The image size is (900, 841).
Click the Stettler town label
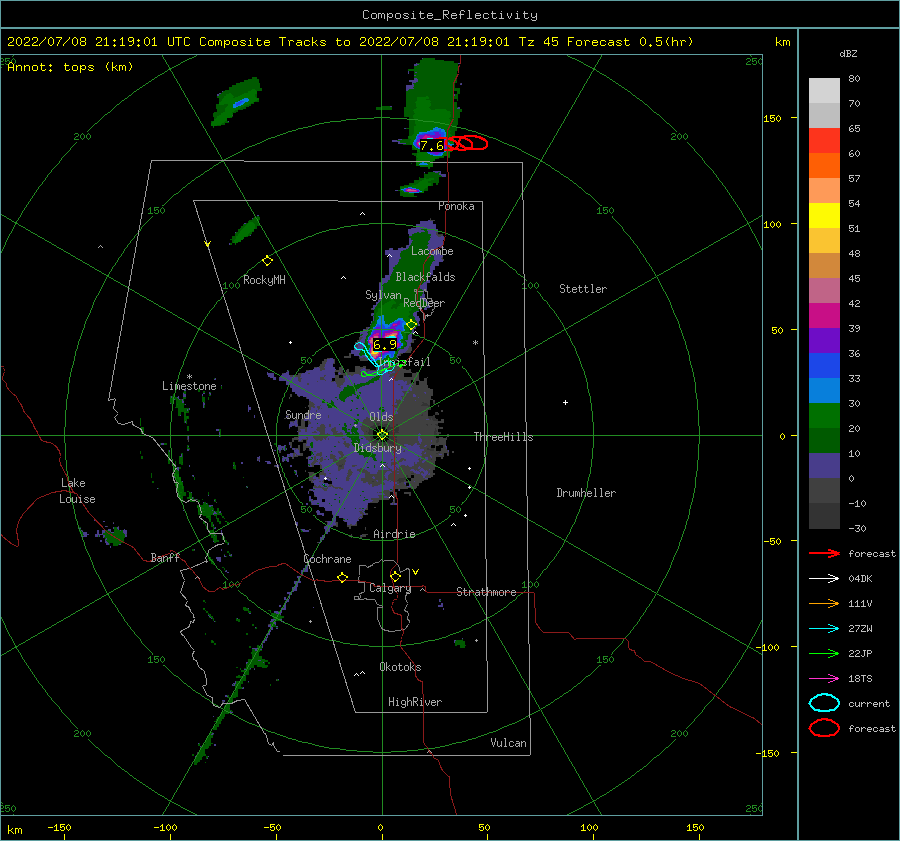(x=583, y=289)
